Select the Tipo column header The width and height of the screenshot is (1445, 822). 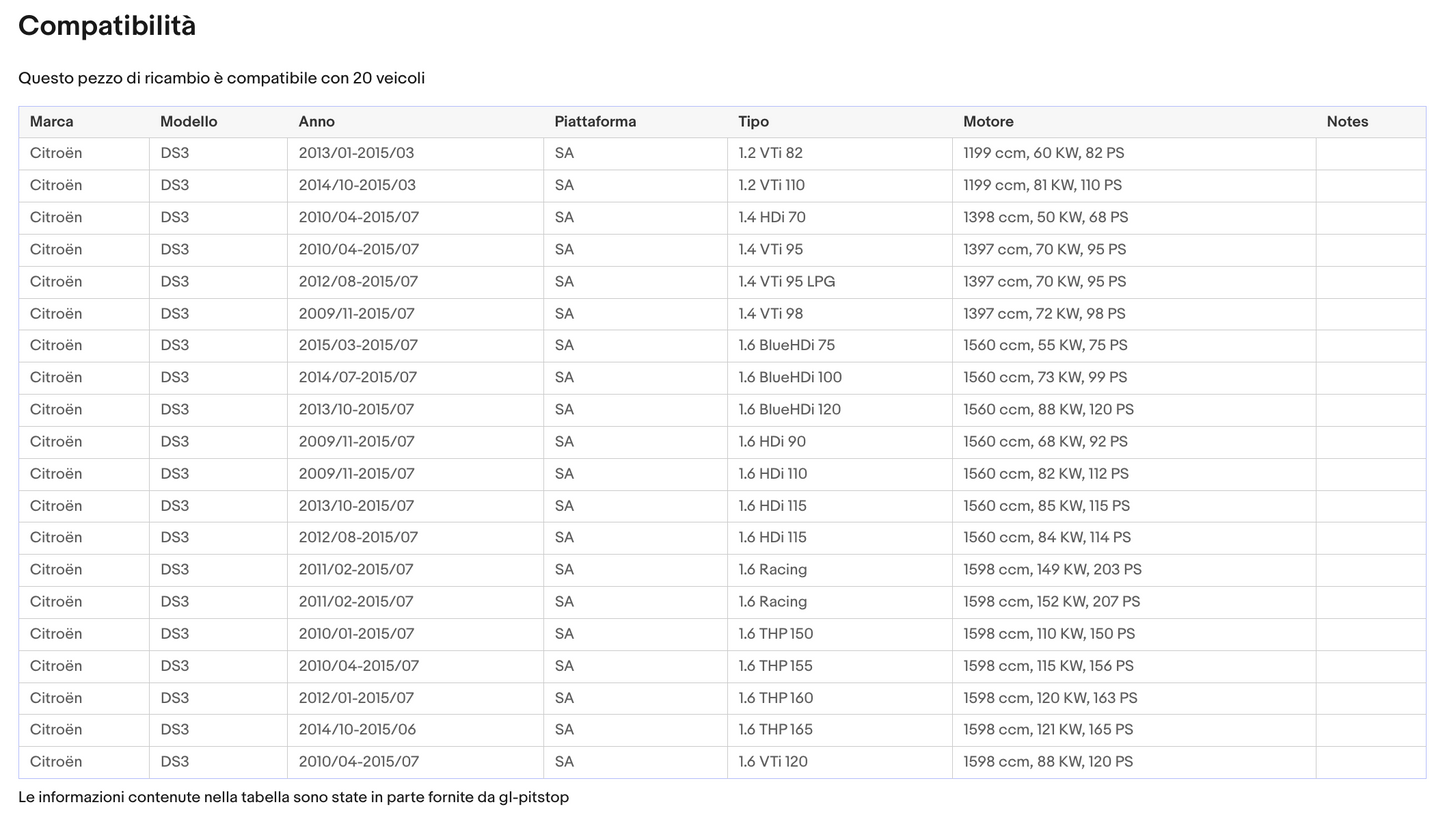point(753,122)
